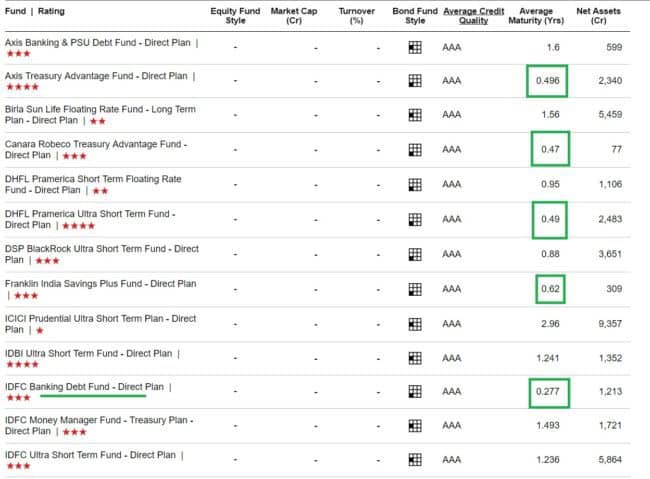Click the four-star rating of DHFL Pramerica Ultra Short Term Fund
The width and height of the screenshot is (650, 479).
pos(78,226)
